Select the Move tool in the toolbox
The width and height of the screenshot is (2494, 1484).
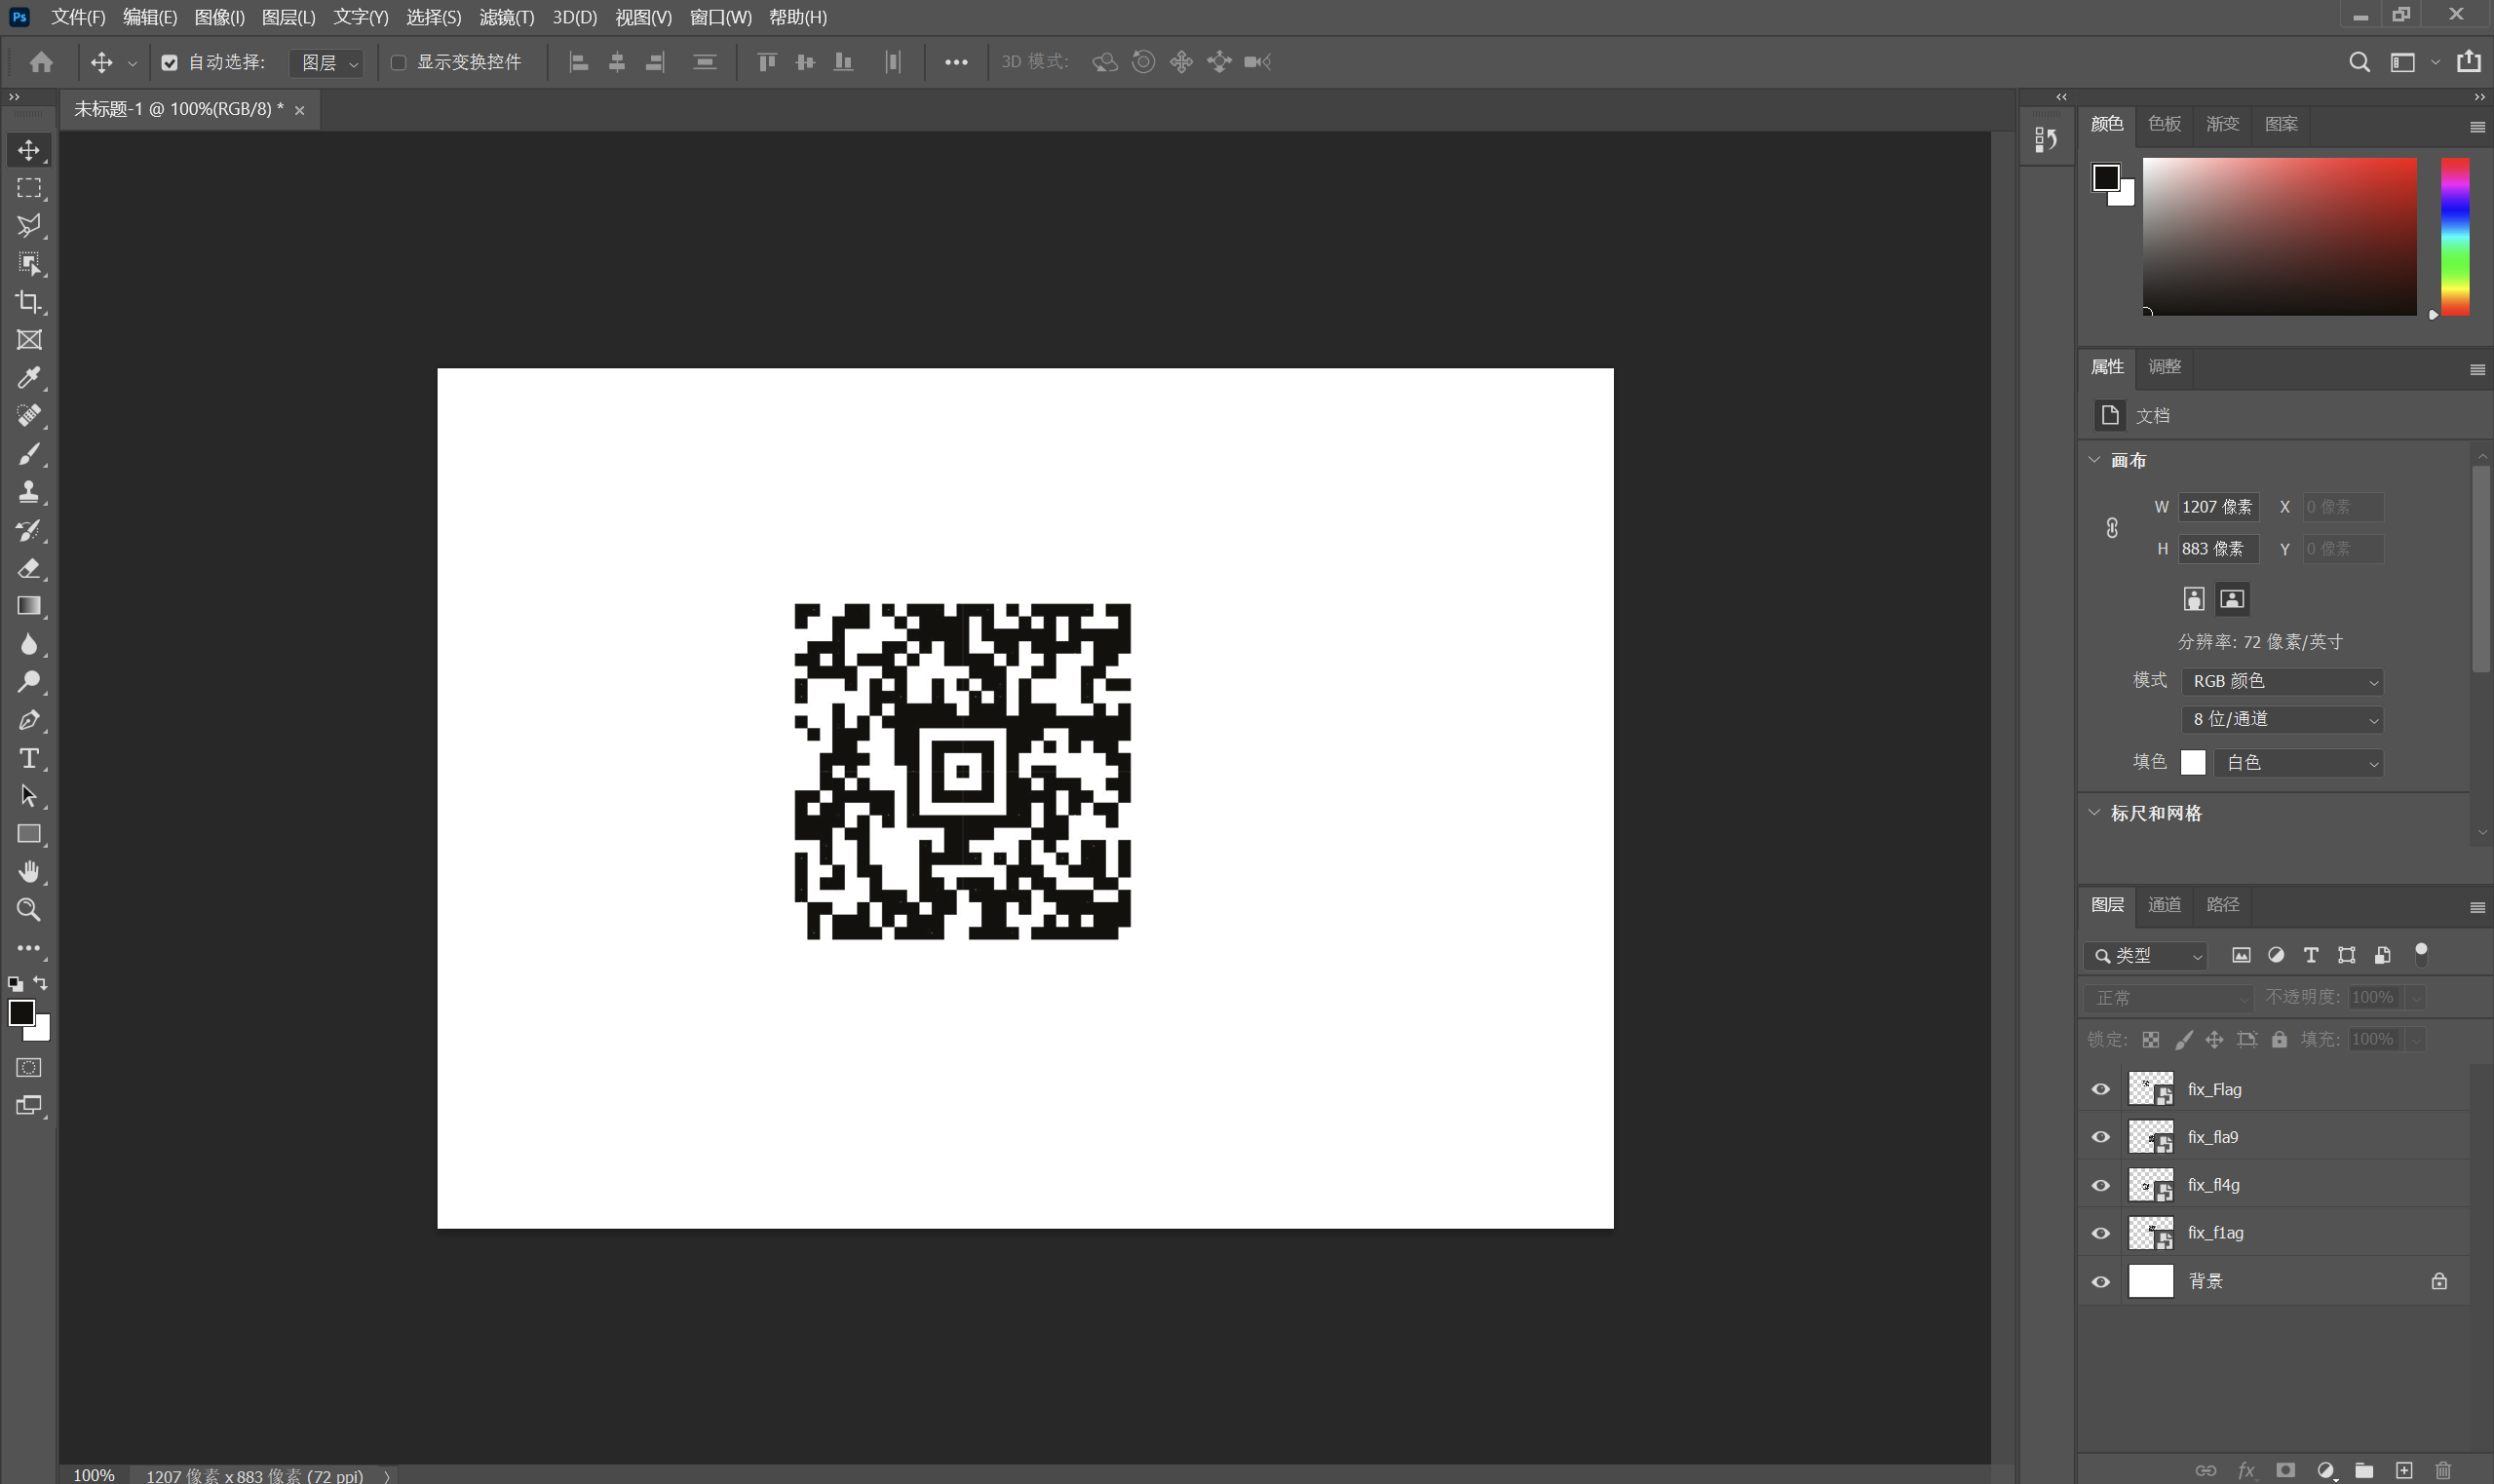[x=28, y=150]
